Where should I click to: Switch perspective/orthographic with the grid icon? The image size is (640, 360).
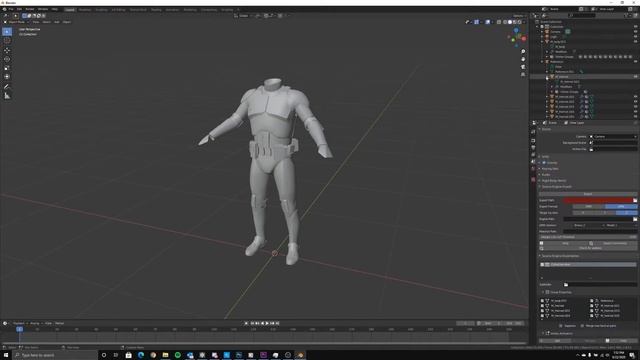[523, 75]
